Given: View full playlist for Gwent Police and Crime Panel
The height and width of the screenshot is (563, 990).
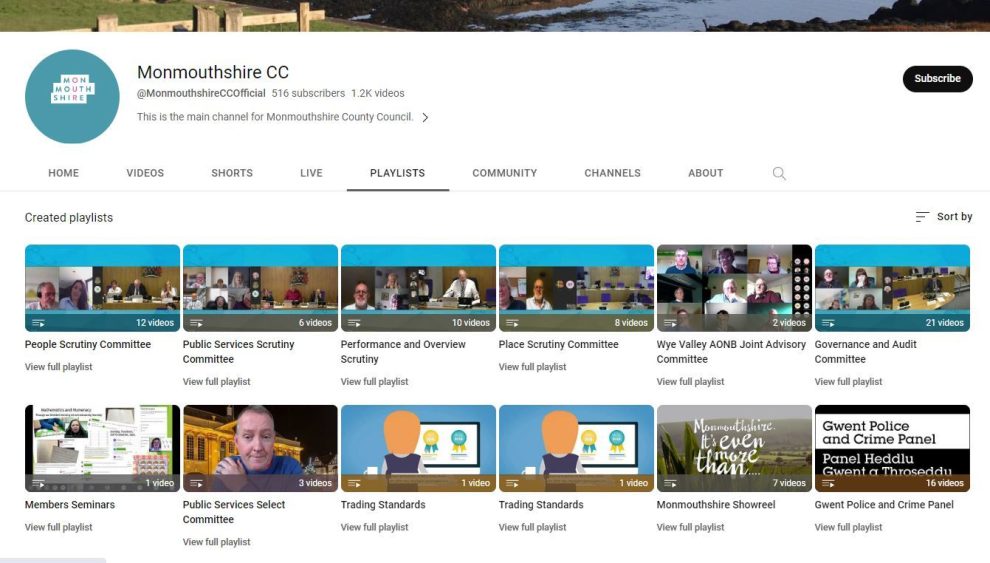Looking at the screenshot, I should (848, 527).
